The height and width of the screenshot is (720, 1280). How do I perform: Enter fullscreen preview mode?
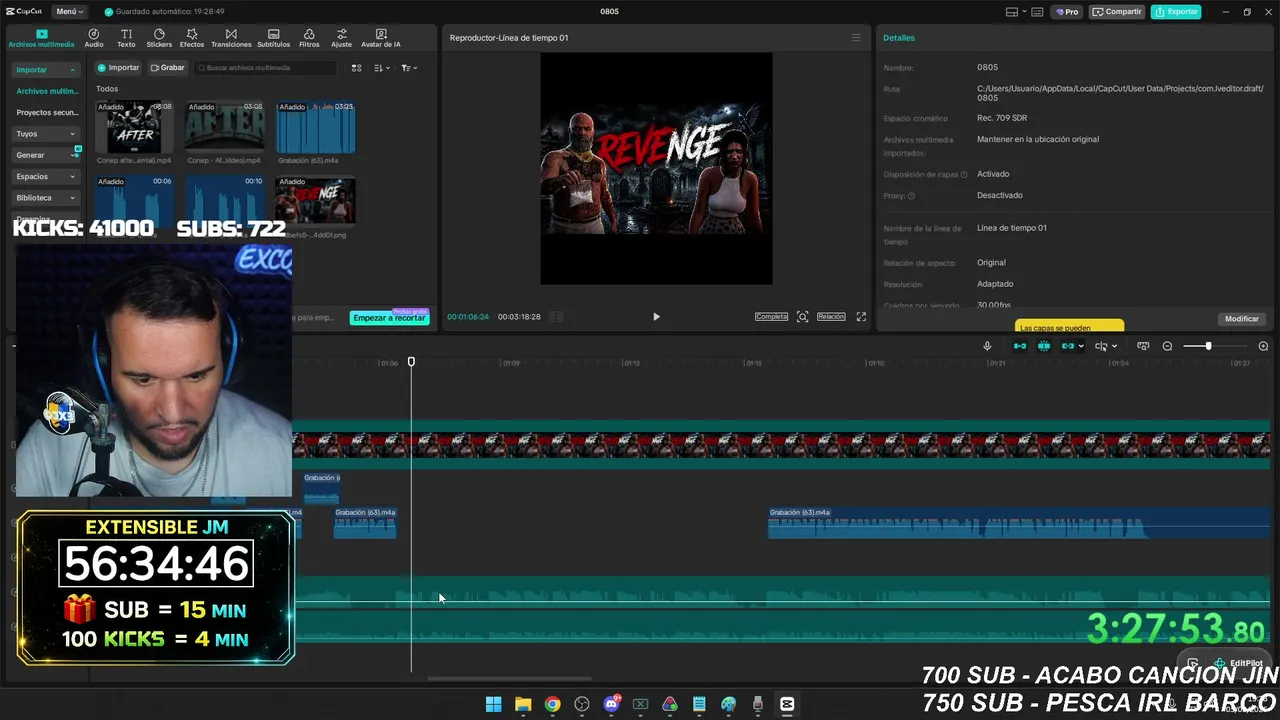pyautogui.click(x=861, y=317)
